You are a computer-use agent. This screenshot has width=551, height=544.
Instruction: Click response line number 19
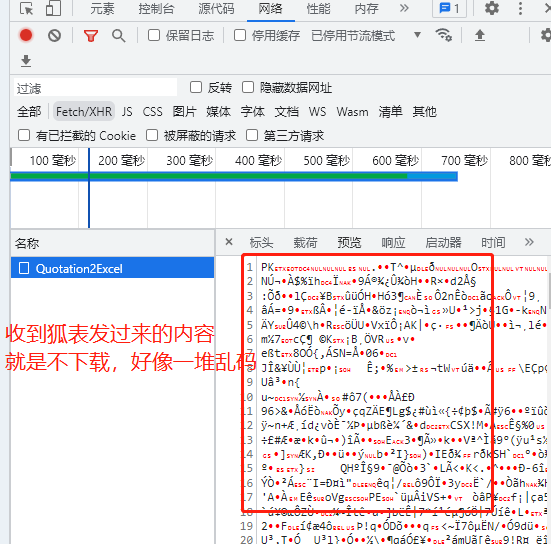coord(247,526)
